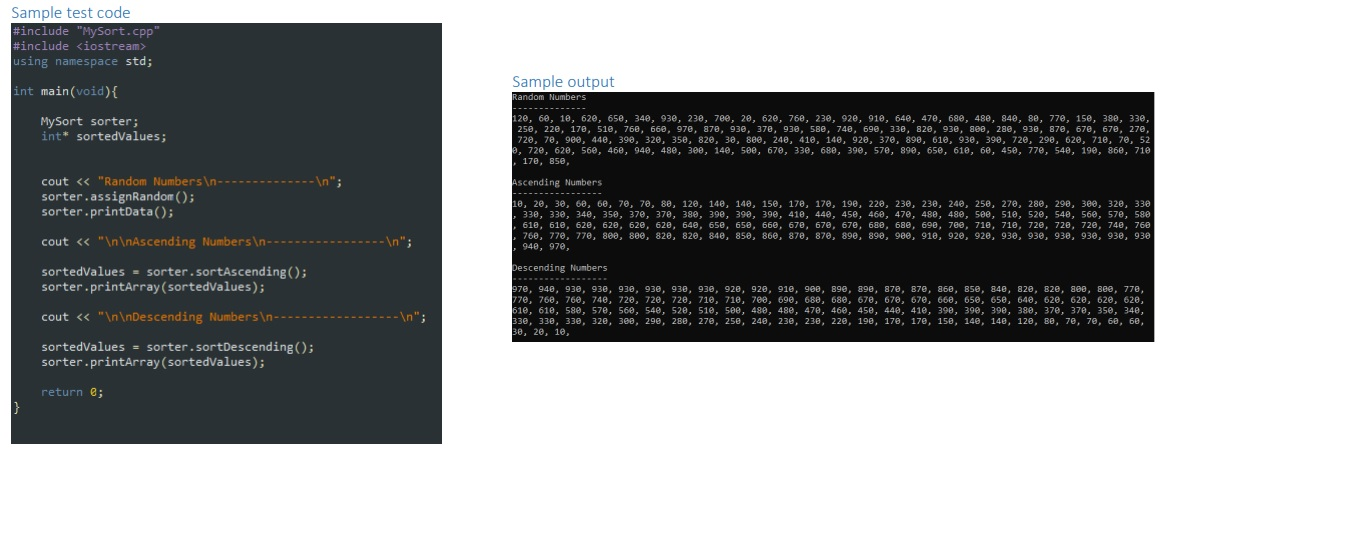
Task: Click the cout "Descending Numbers" code line
Action: coord(234,317)
